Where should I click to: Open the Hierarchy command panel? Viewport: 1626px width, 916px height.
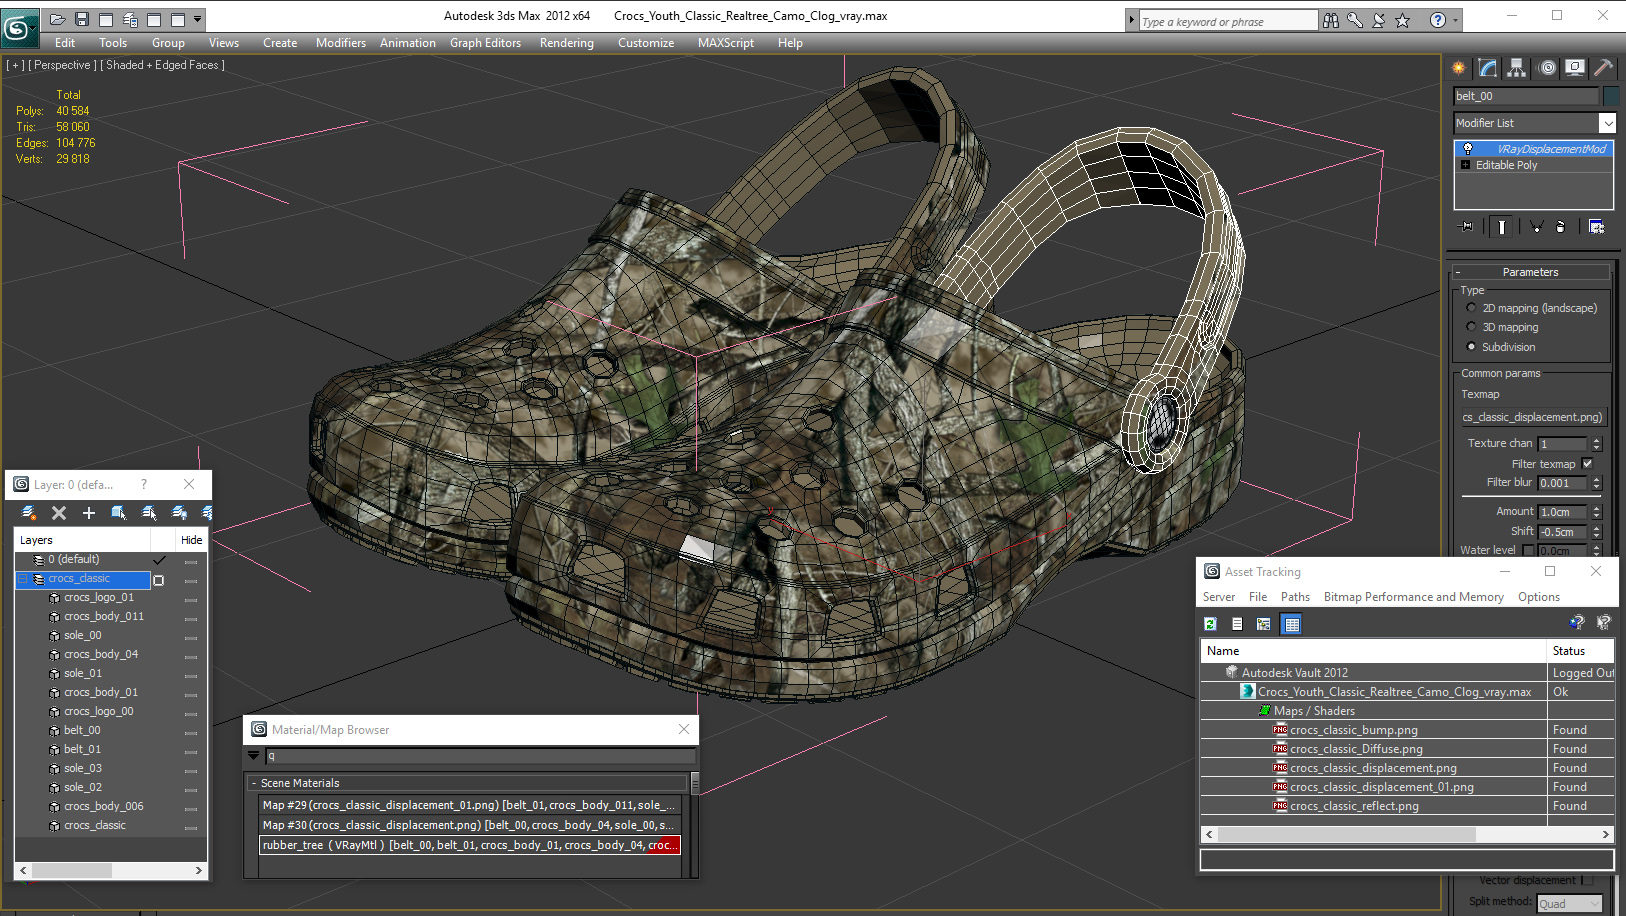click(x=1517, y=68)
